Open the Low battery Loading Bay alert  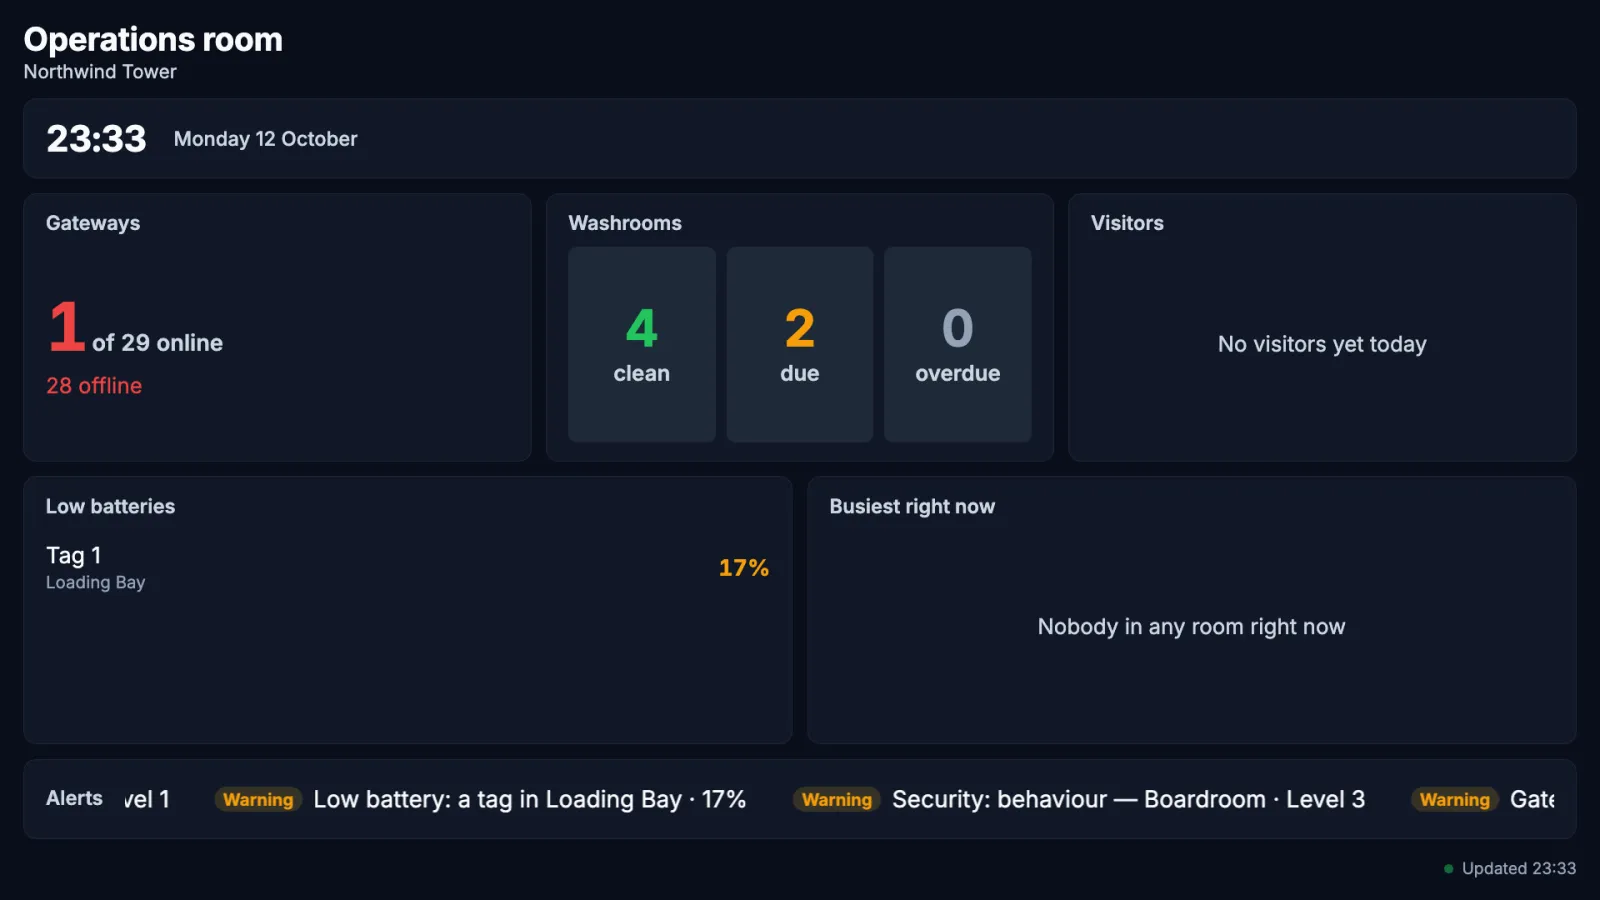(529, 799)
